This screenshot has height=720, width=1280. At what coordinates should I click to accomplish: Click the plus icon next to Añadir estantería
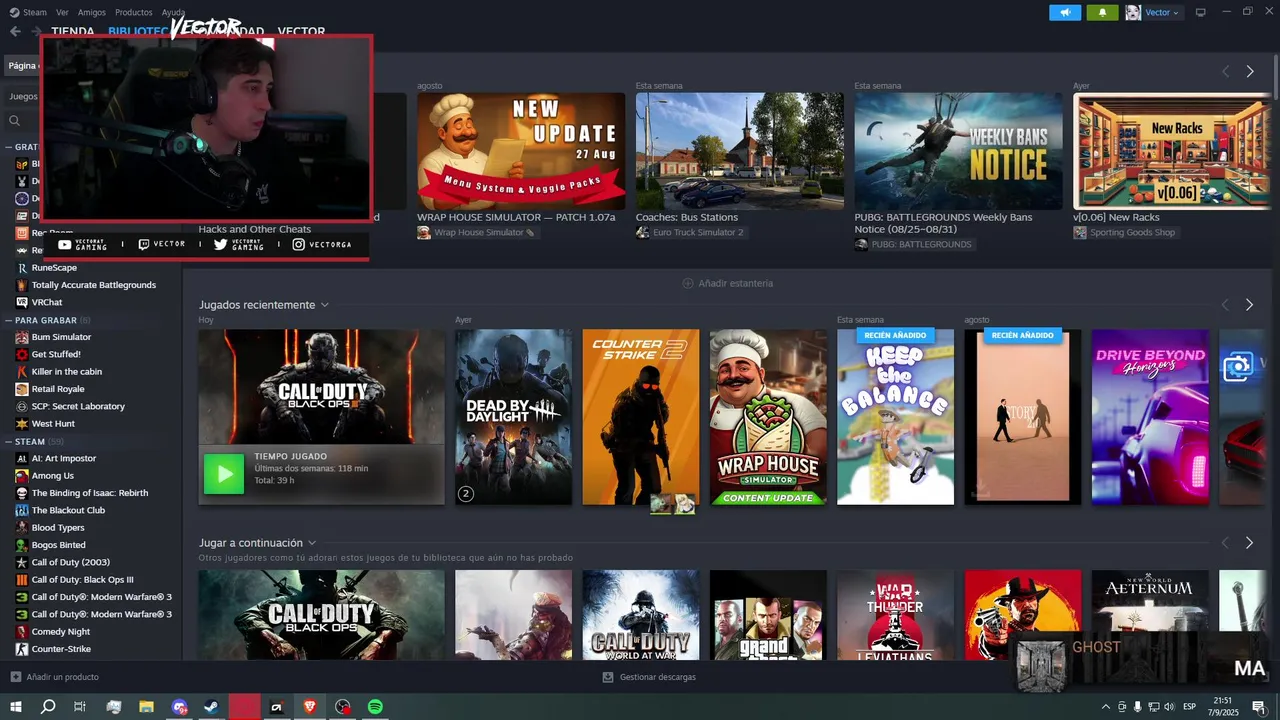(688, 283)
